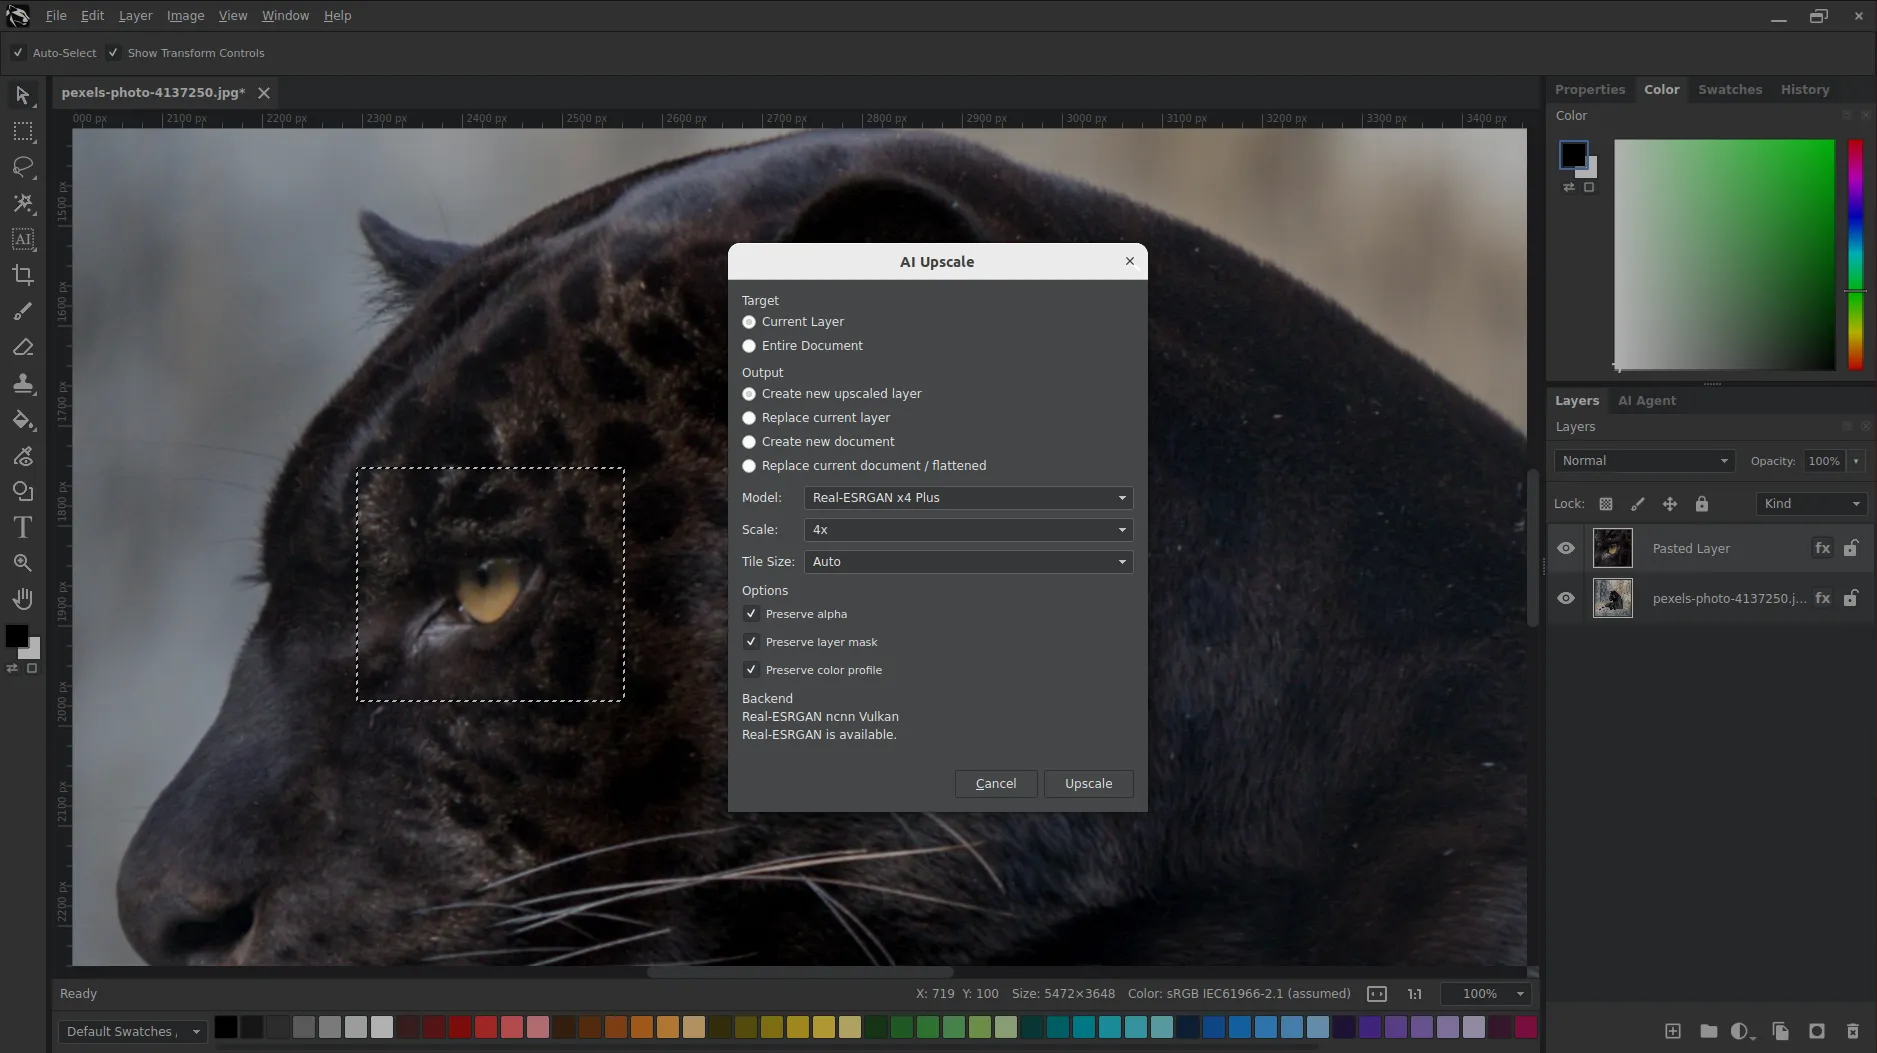Open the Opacity dropdown arrow
Image resolution: width=1877 pixels, height=1053 pixels.
[x=1856, y=461]
